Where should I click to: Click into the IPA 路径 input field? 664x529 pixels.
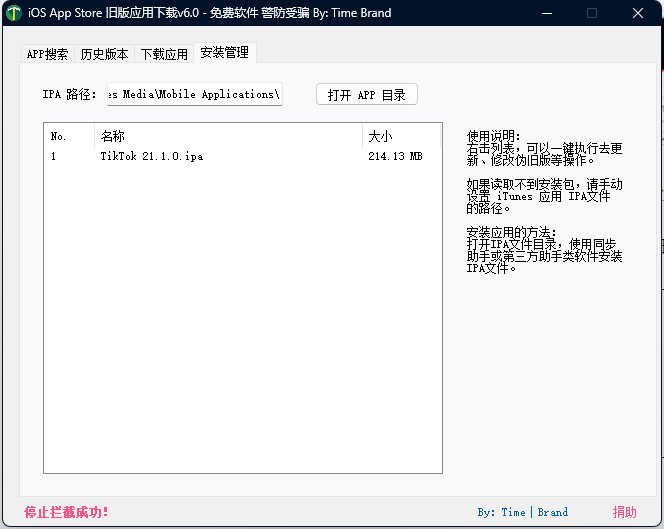coord(195,94)
